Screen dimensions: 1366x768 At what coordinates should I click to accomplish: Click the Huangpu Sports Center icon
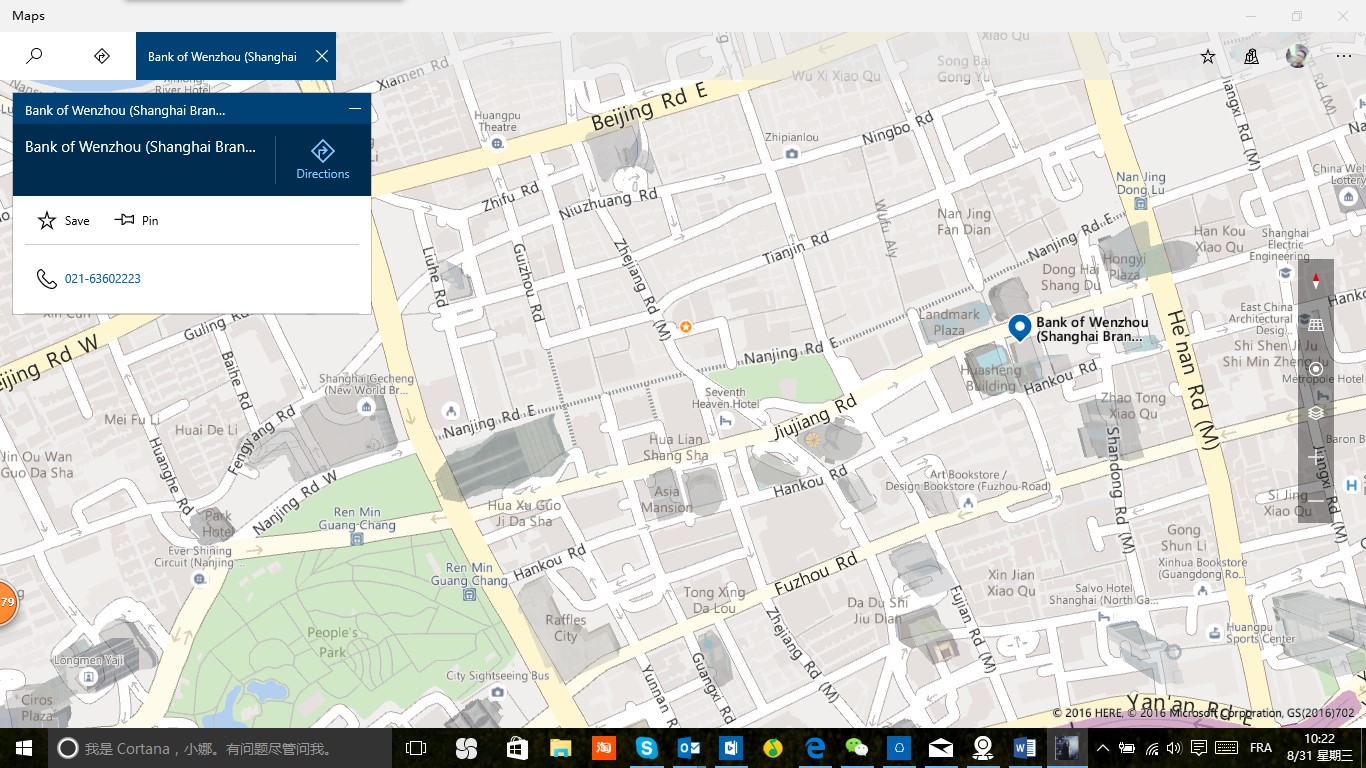click(x=1214, y=632)
